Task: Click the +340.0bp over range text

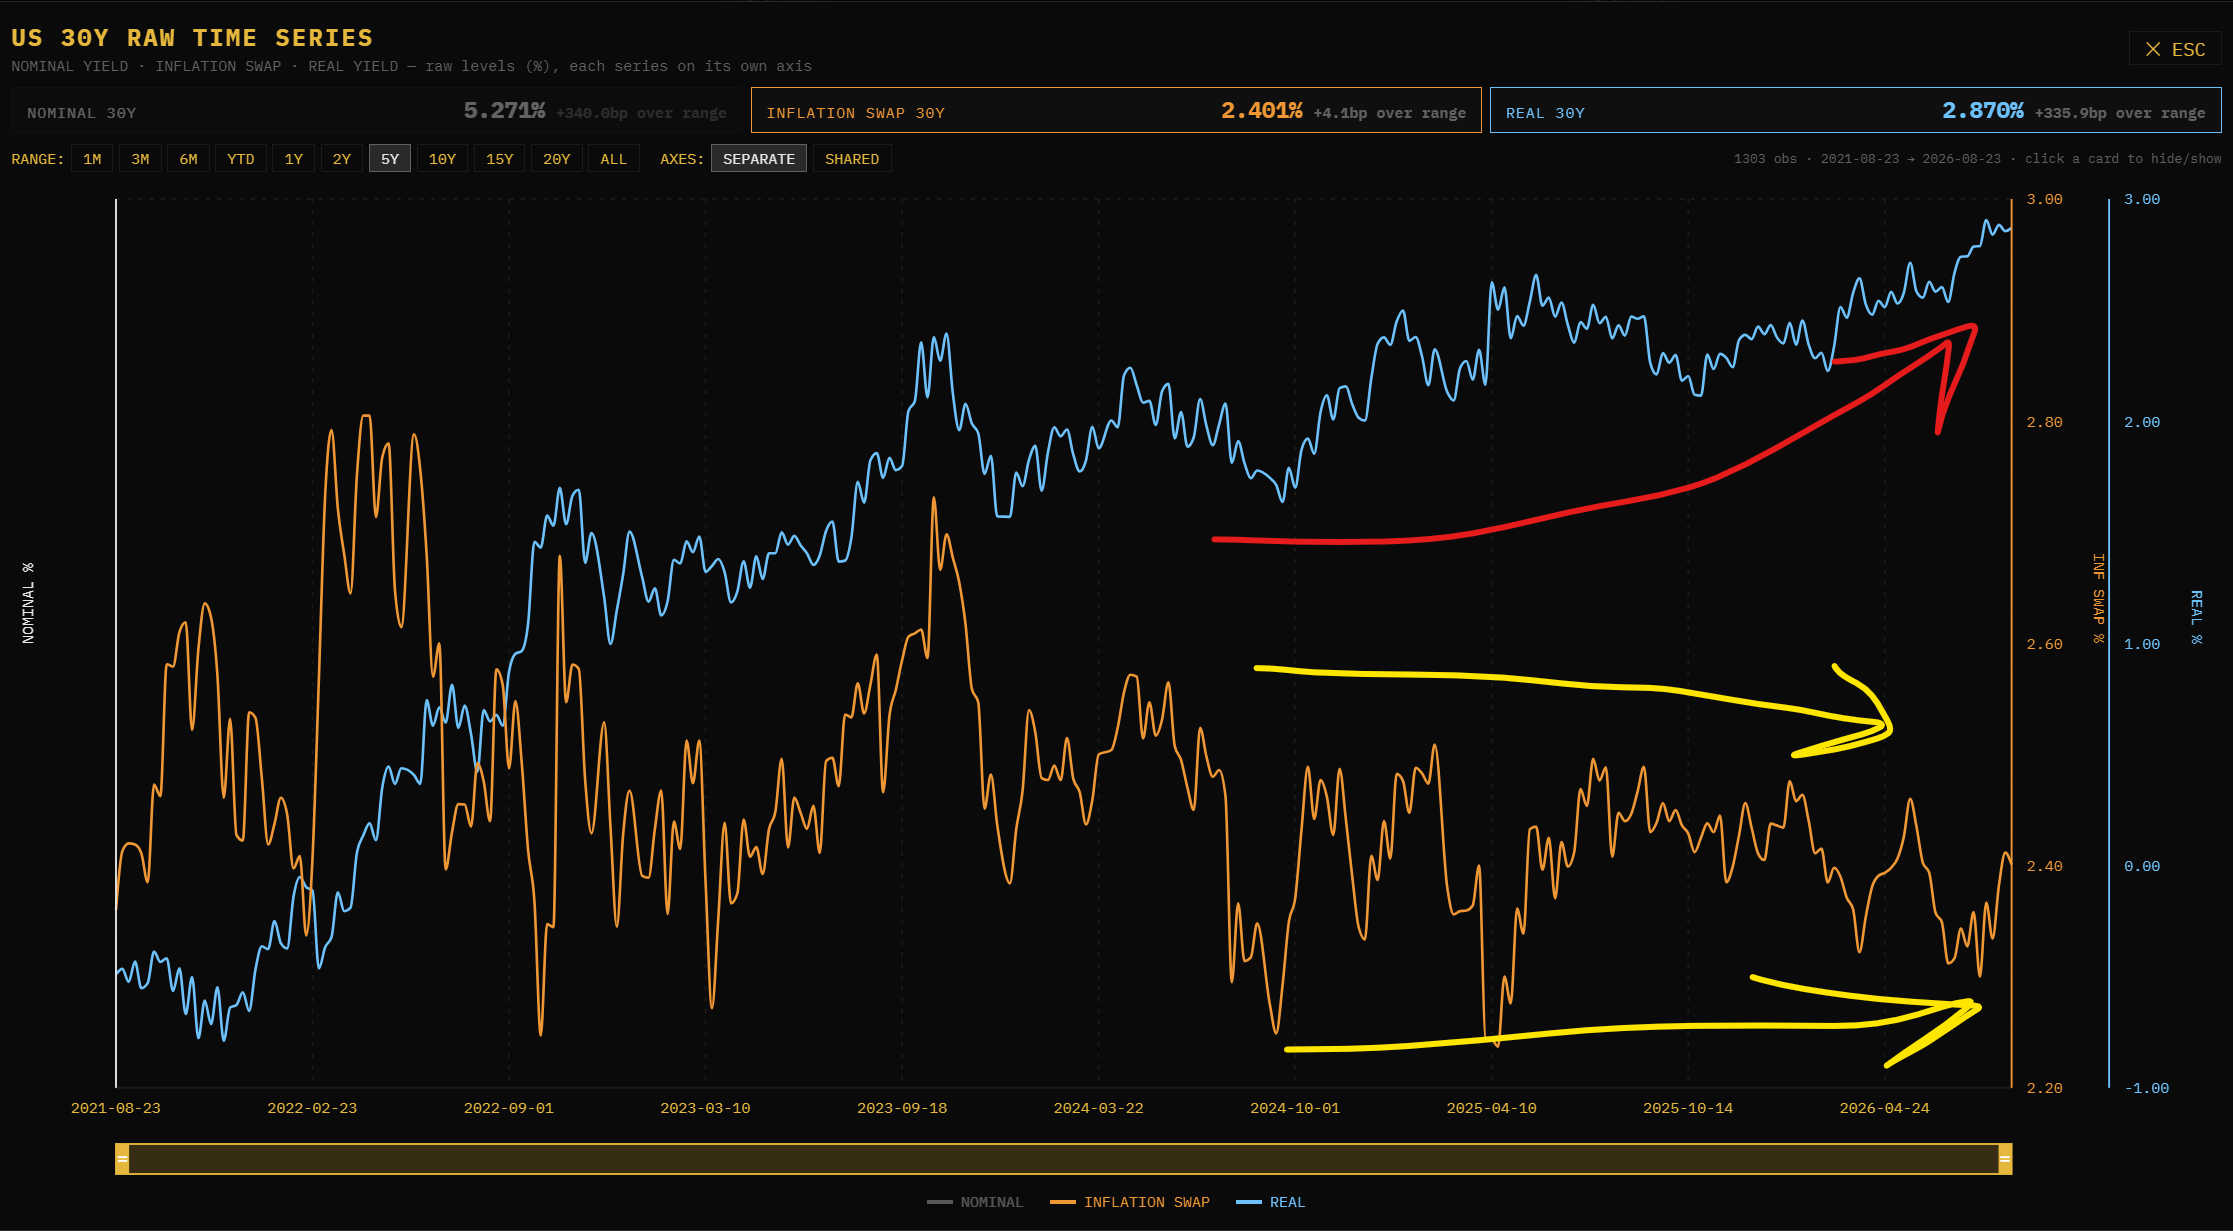Action: coord(641,113)
